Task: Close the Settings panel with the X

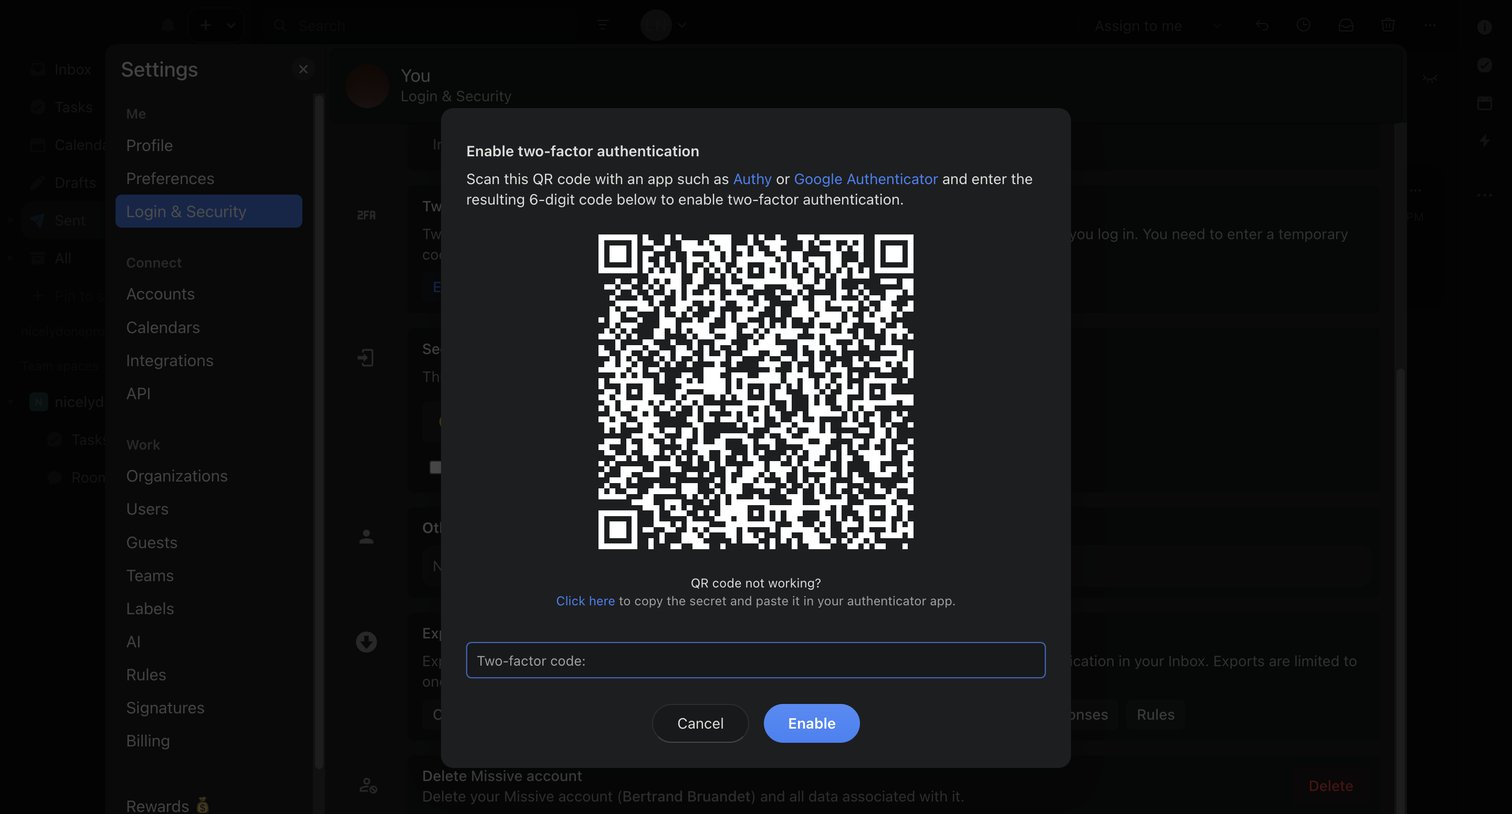Action: coord(303,69)
